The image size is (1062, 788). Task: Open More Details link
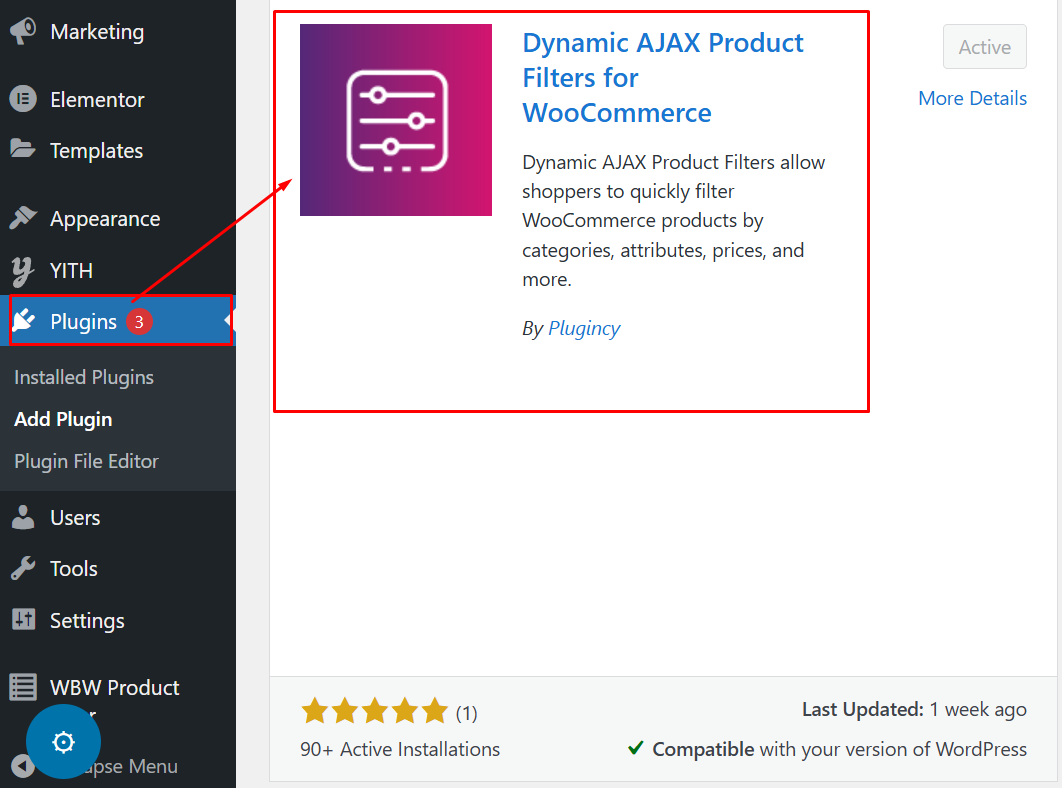[x=972, y=98]
